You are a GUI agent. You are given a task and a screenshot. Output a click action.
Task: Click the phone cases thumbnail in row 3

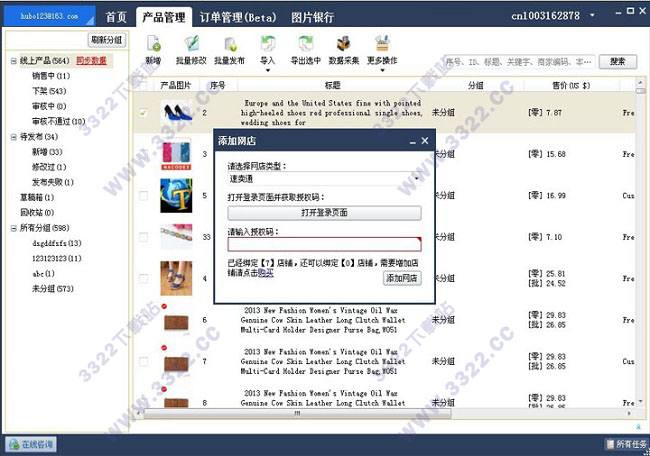point(177,154)
